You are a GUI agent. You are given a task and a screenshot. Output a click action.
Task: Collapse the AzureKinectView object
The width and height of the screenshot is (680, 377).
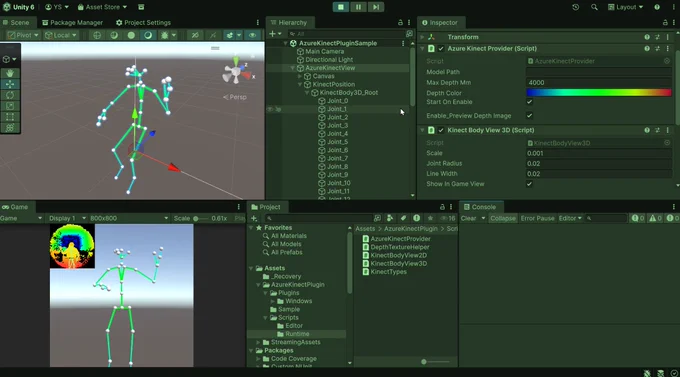[x=293, y=68]
